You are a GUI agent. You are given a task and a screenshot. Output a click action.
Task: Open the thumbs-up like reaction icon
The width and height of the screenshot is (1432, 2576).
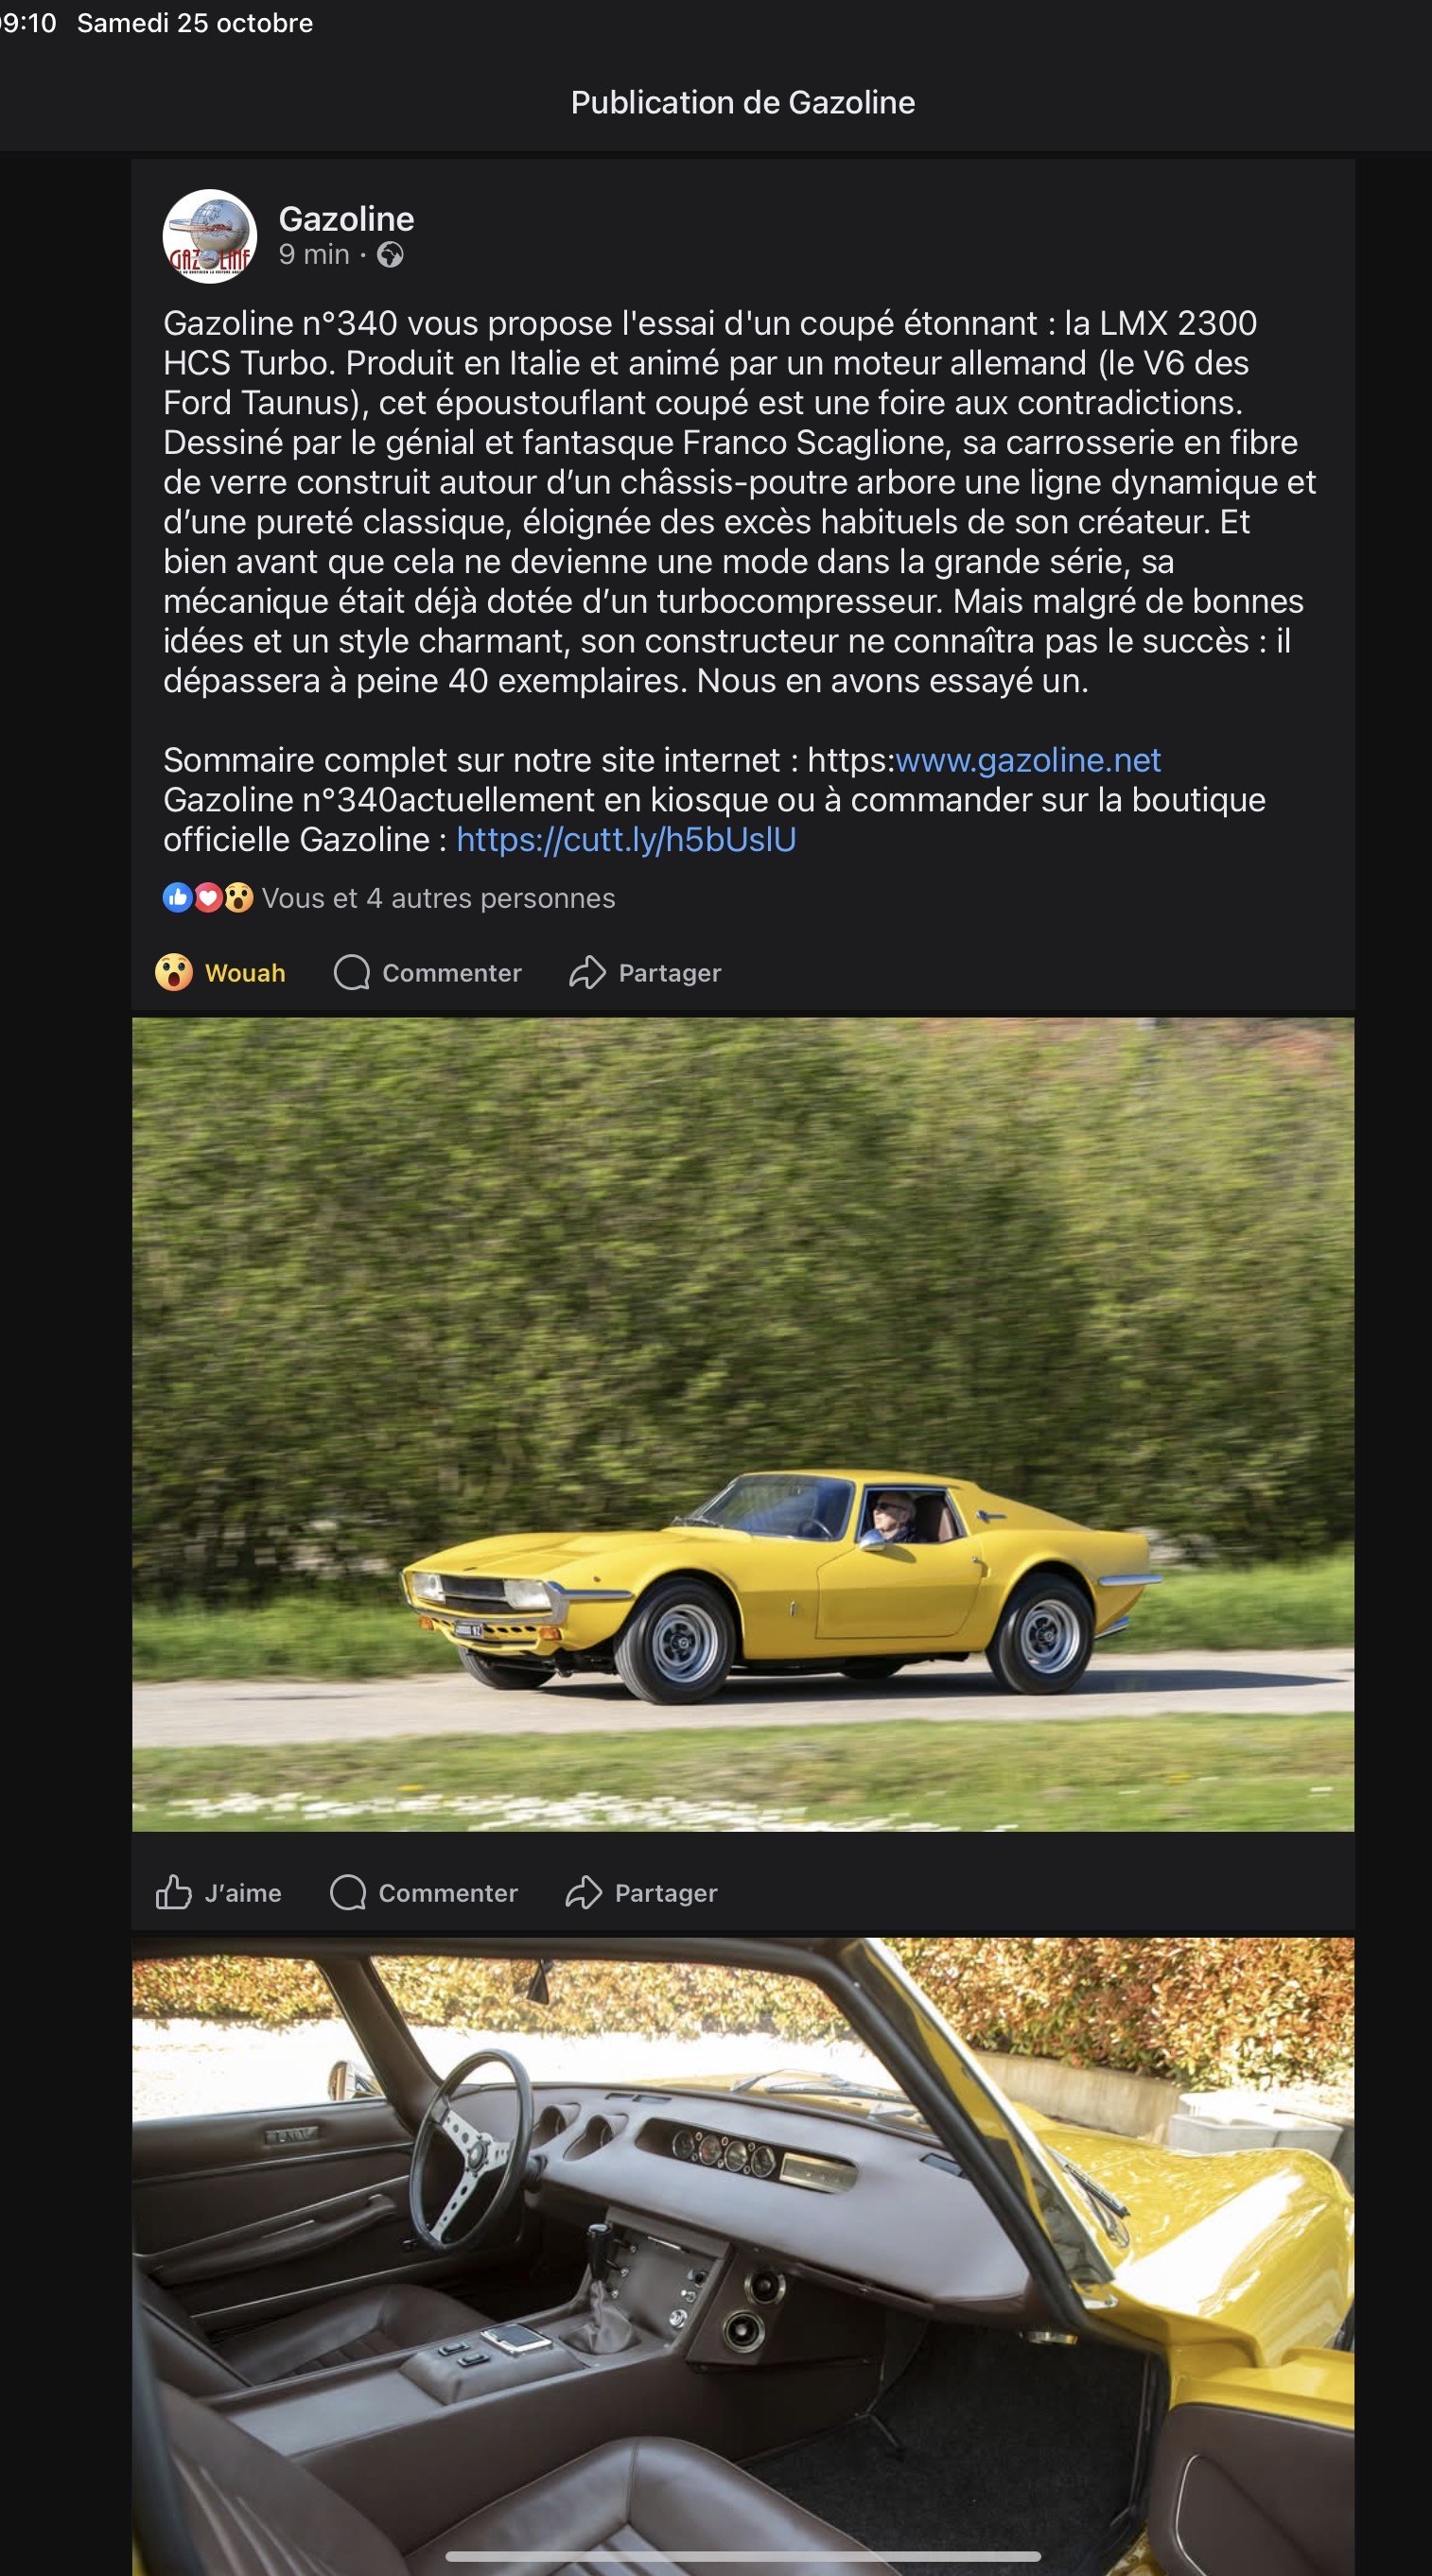pos(178,898)
